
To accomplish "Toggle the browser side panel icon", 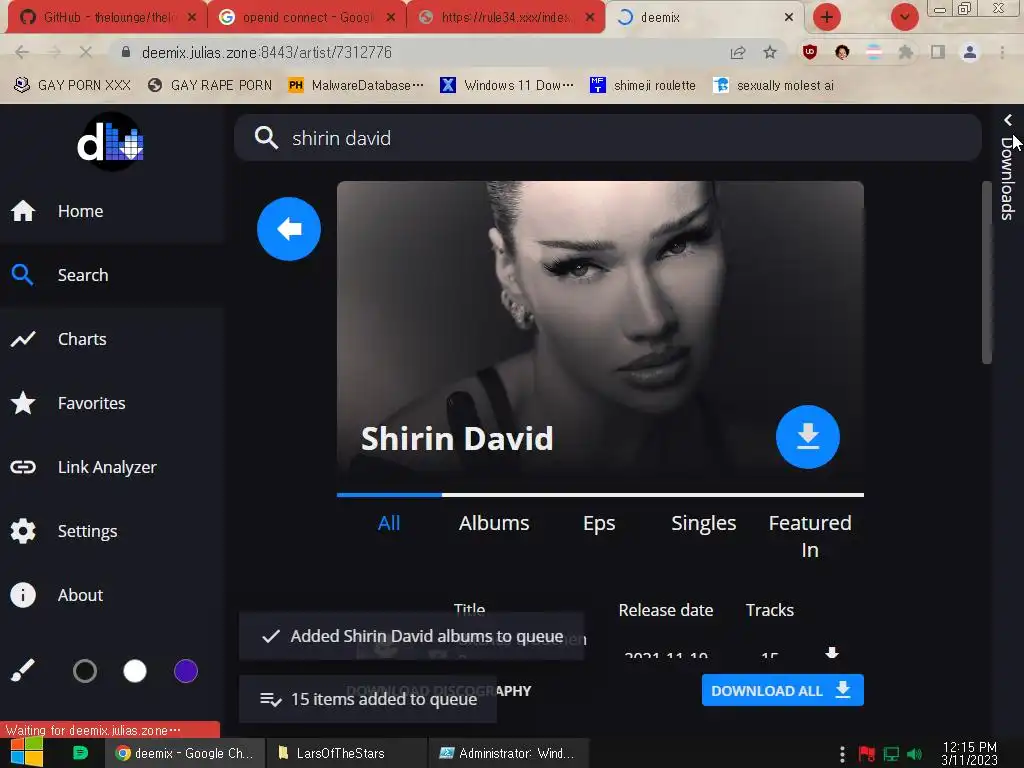I will [938, 52].
